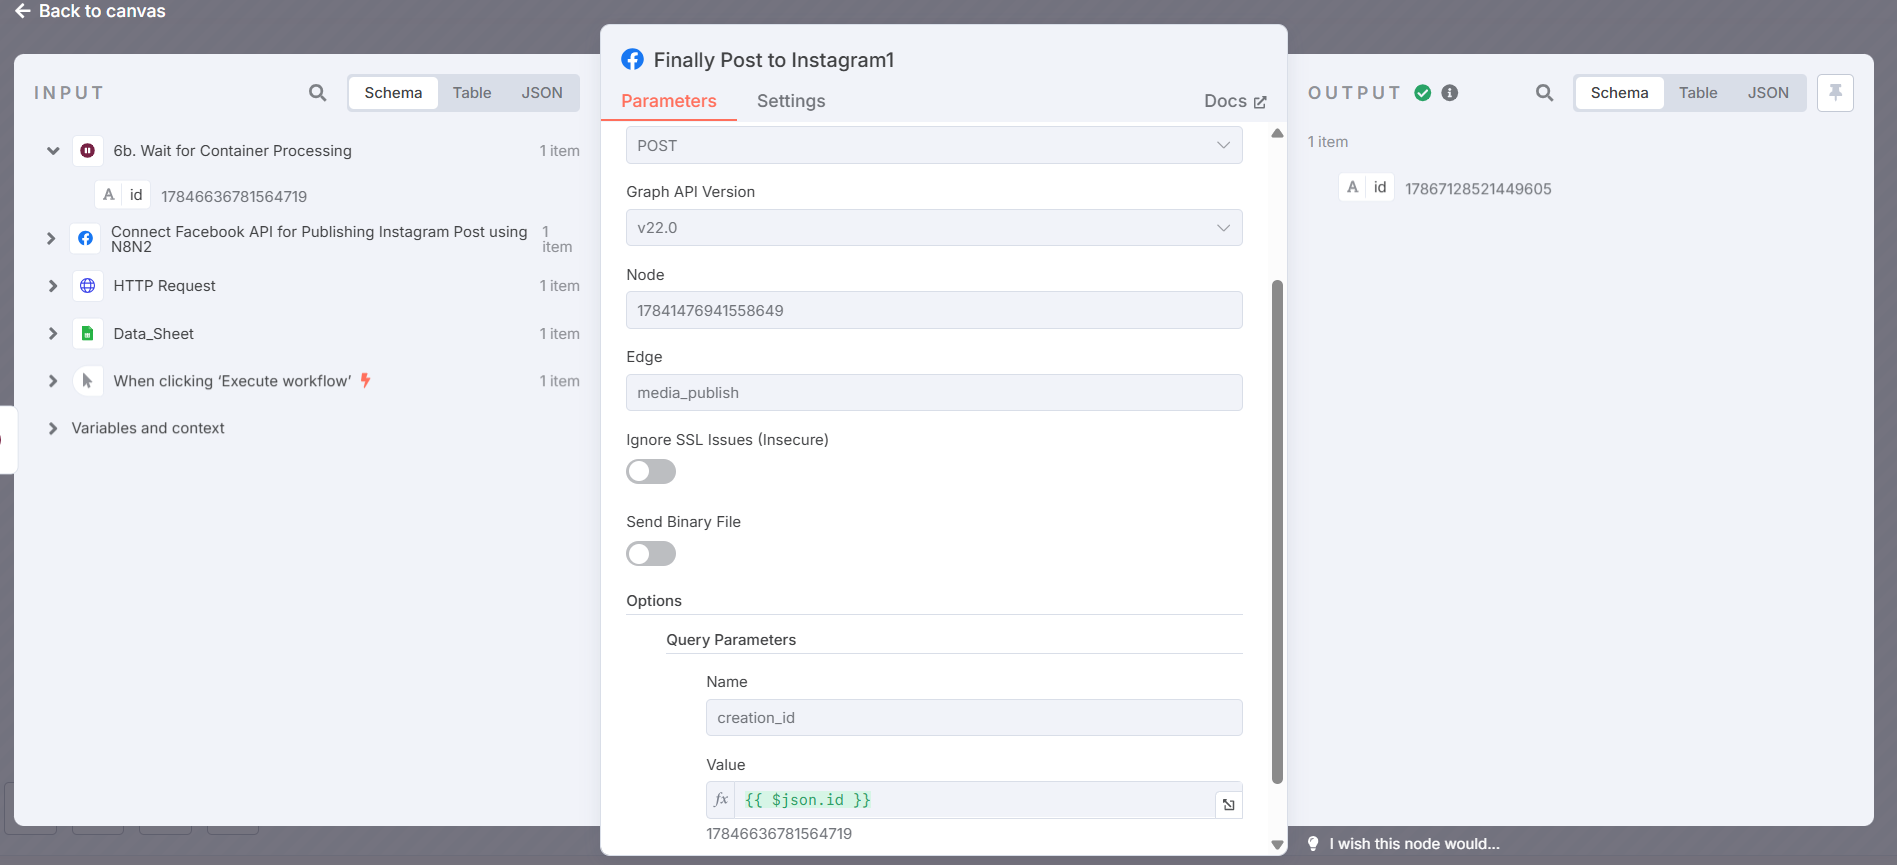Viewport: 1897px width, 865px height.
Task: Click the query parameter Name field
Action: tap(974, 718)
